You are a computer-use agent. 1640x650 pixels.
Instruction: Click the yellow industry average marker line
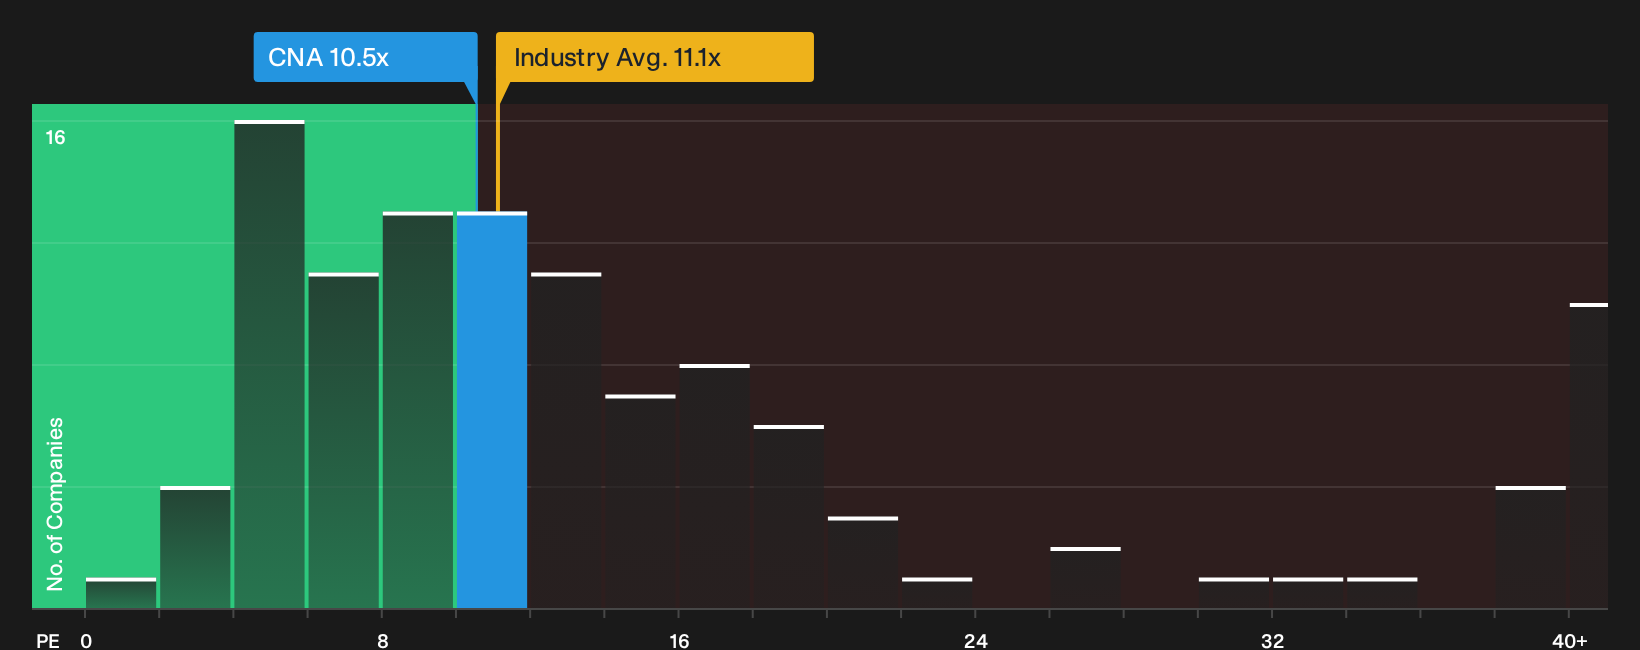click(498, 147)
